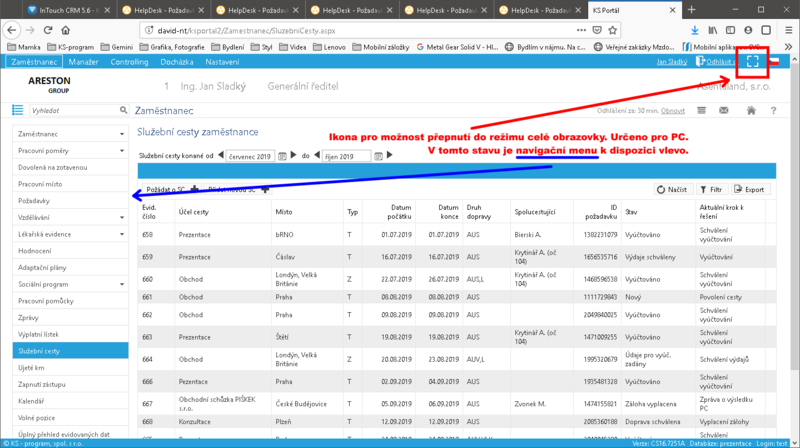This screenshot has height=448, width=800.
Task: Switch to the InTouch CRM 5.6 tab
Action: [x=68, y=10]
